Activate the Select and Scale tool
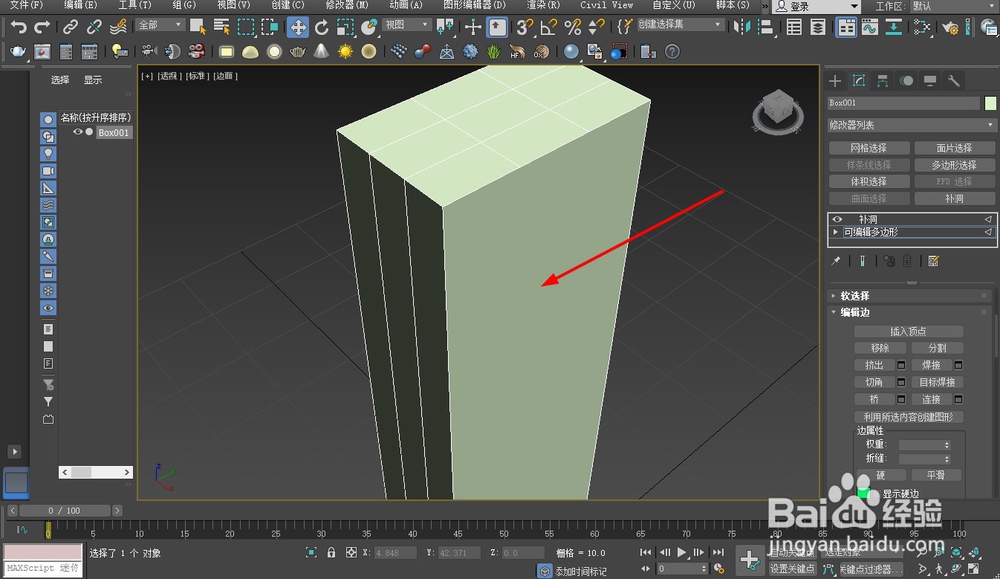This screenshot has width=1000, height=579. coord(345,27)
